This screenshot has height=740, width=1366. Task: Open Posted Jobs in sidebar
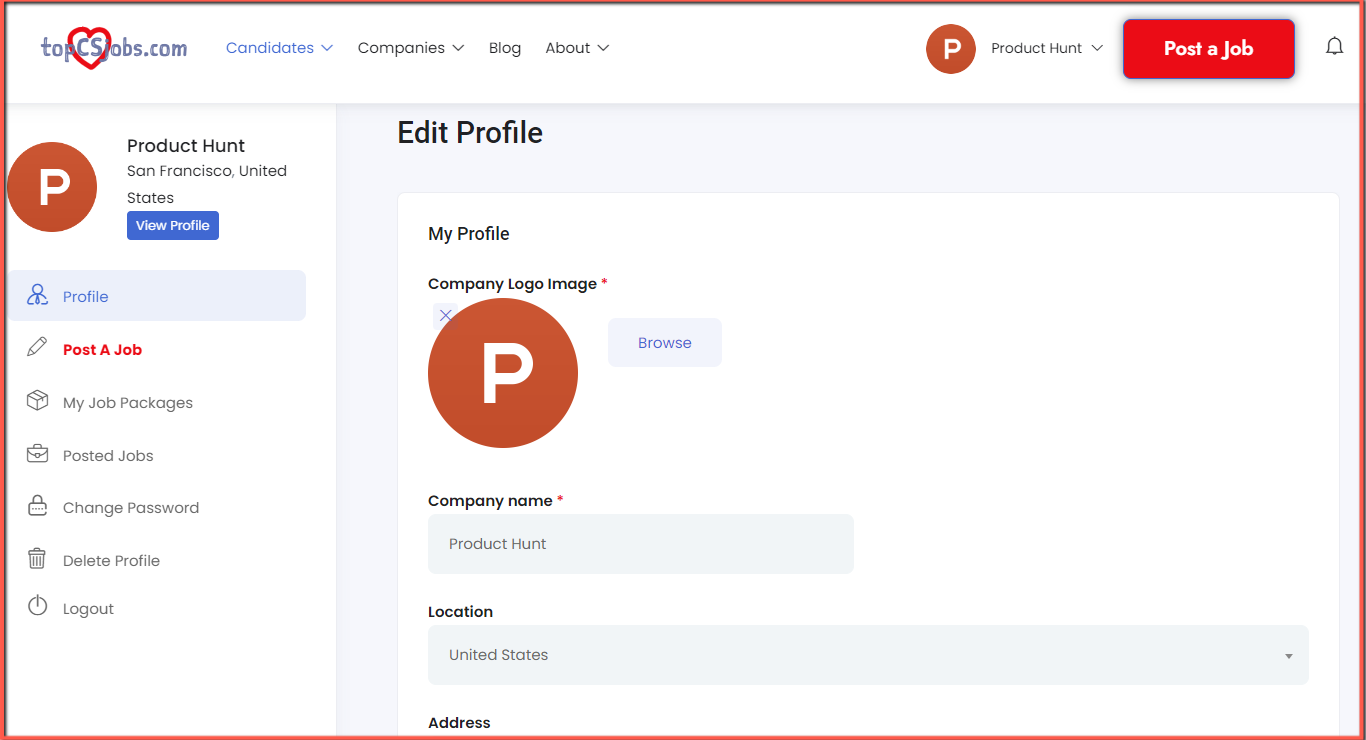coord(108,456)
